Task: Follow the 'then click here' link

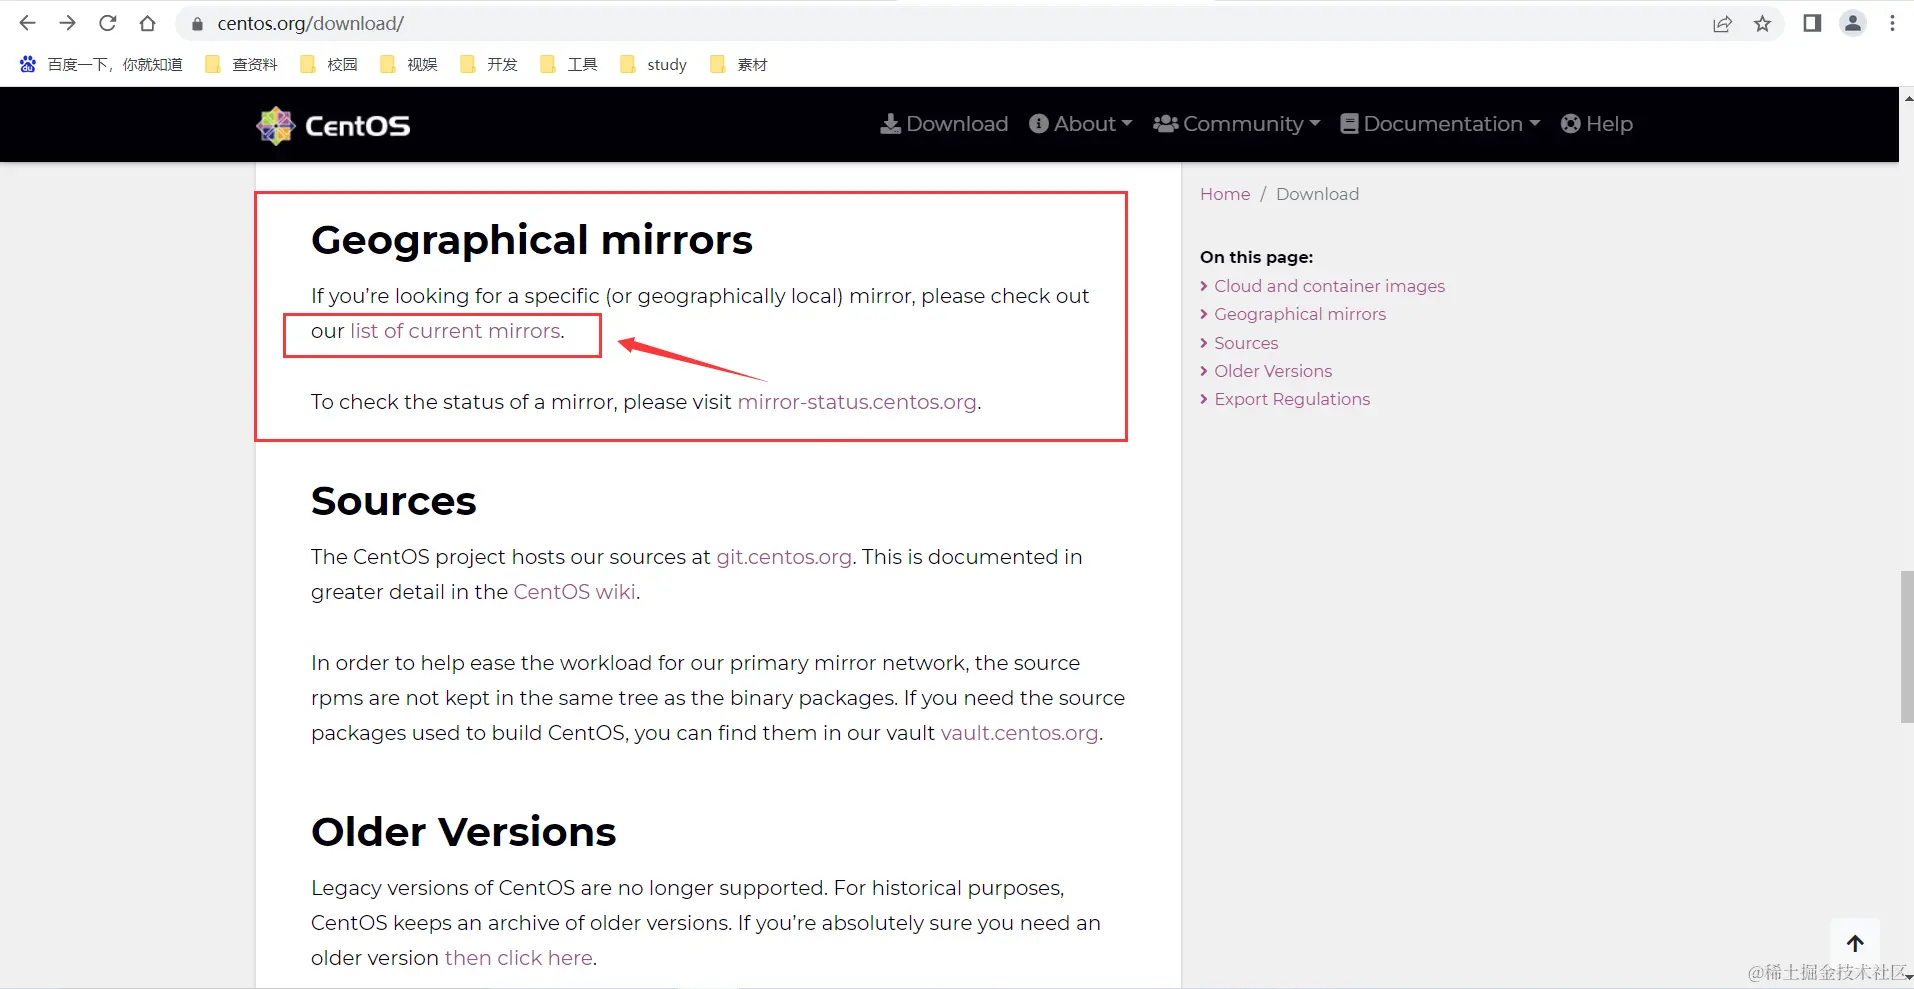Action: coord(519,958)
